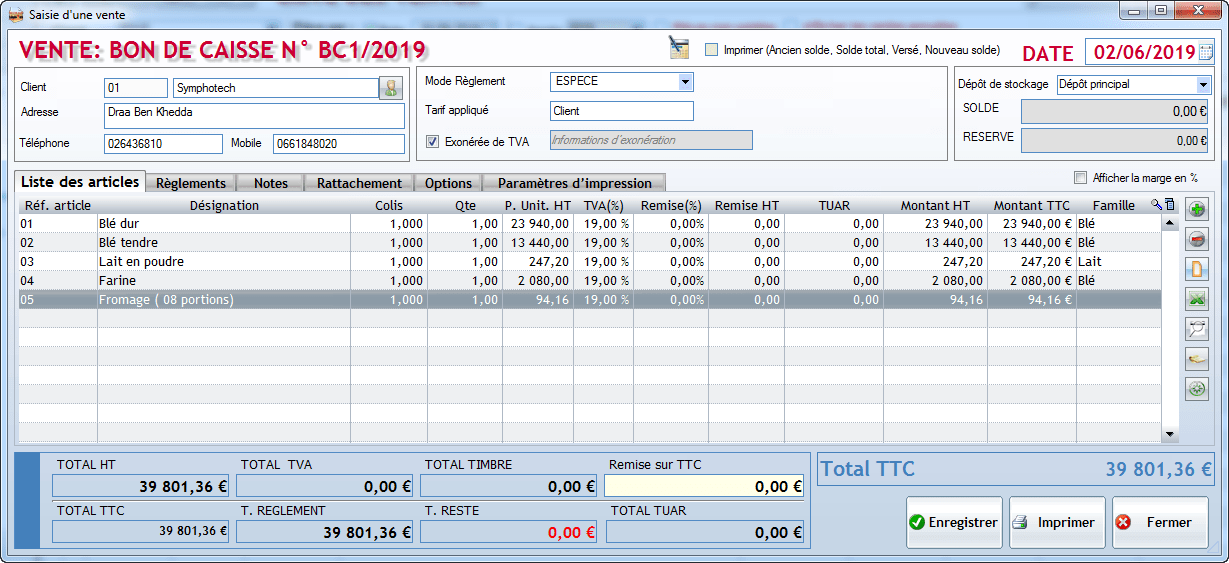The image size is (1229, 563).
Task: Click the TOTAL HT value 39 801,36 €
Action: click(x=141, y=486)
